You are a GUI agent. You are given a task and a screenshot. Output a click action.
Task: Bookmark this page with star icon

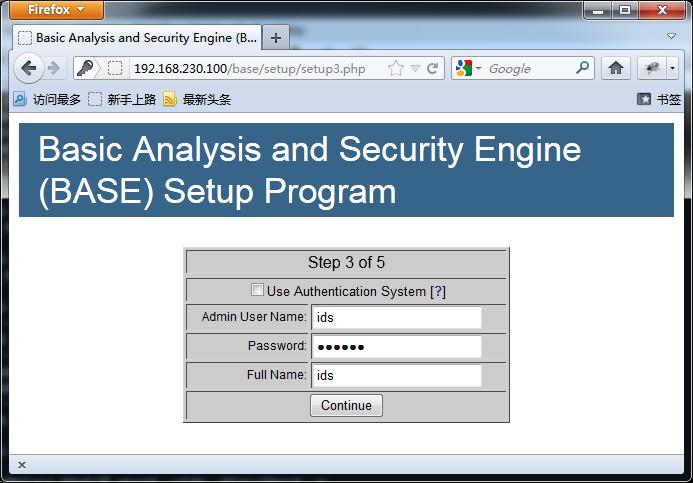pyautogui.click(x=396, y=68)
